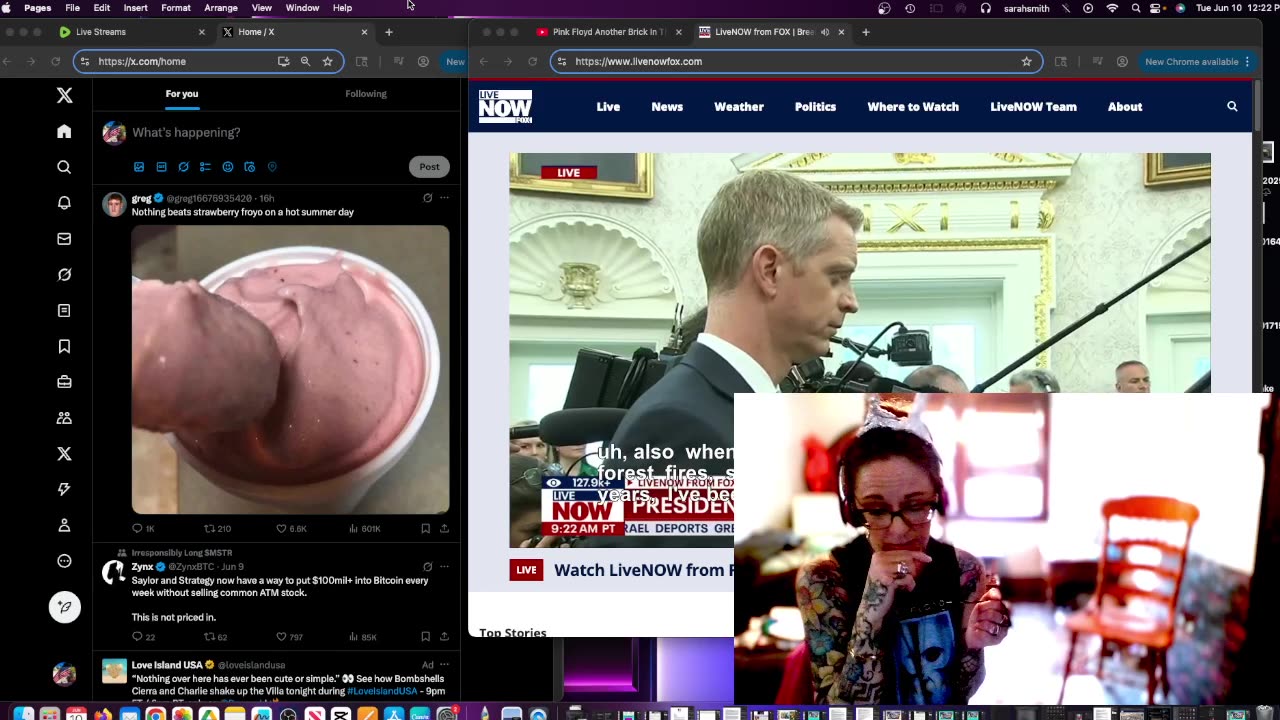Bookmark livenowfox.com with star icon
This screenshot has width=1280, height=720.
[x=1026, y=61]
